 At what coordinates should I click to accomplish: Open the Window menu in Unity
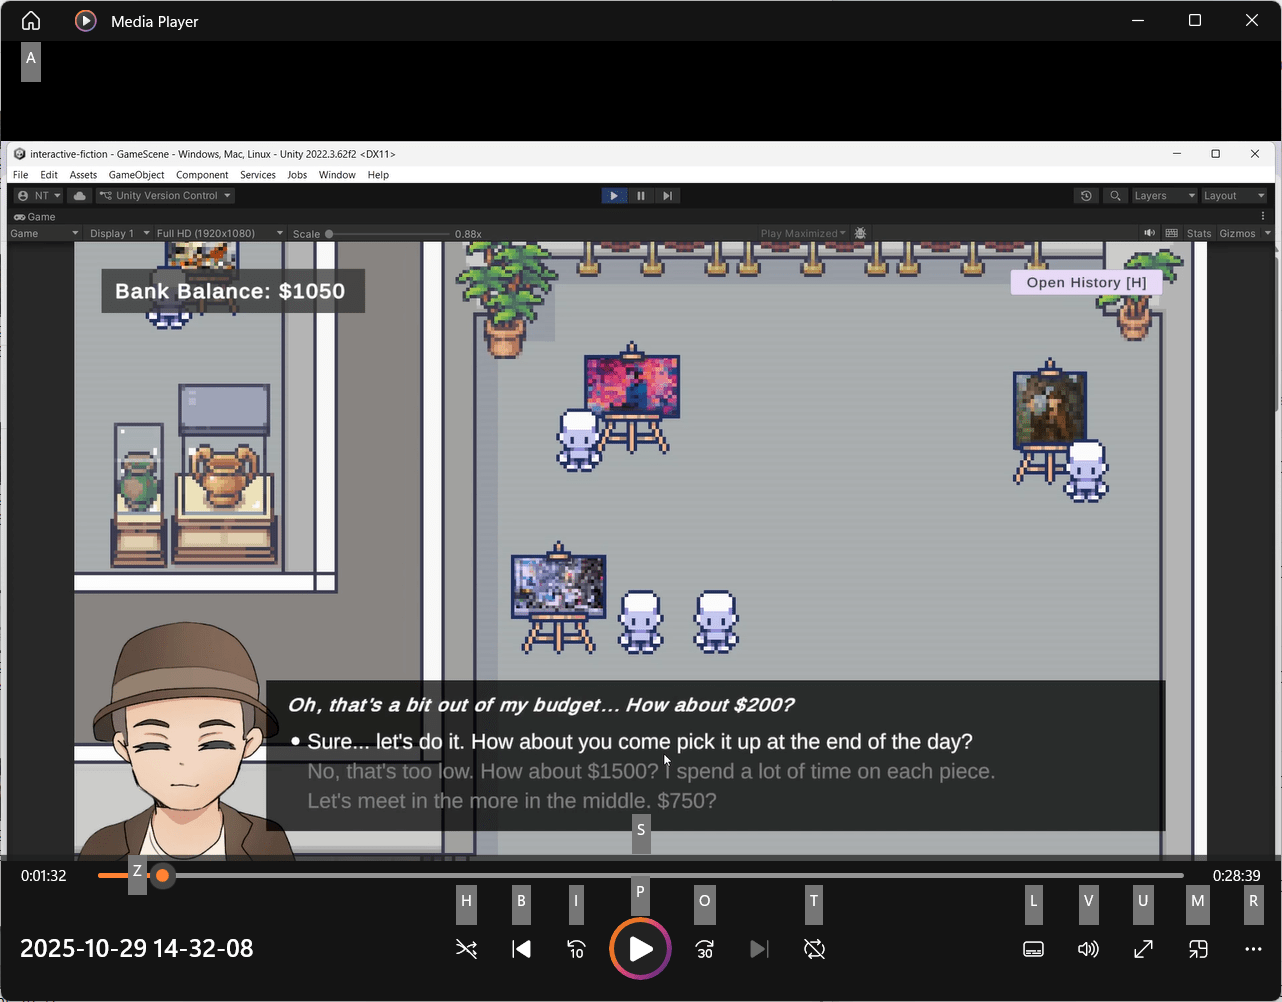pyautogui.click(x=337, y=175)
